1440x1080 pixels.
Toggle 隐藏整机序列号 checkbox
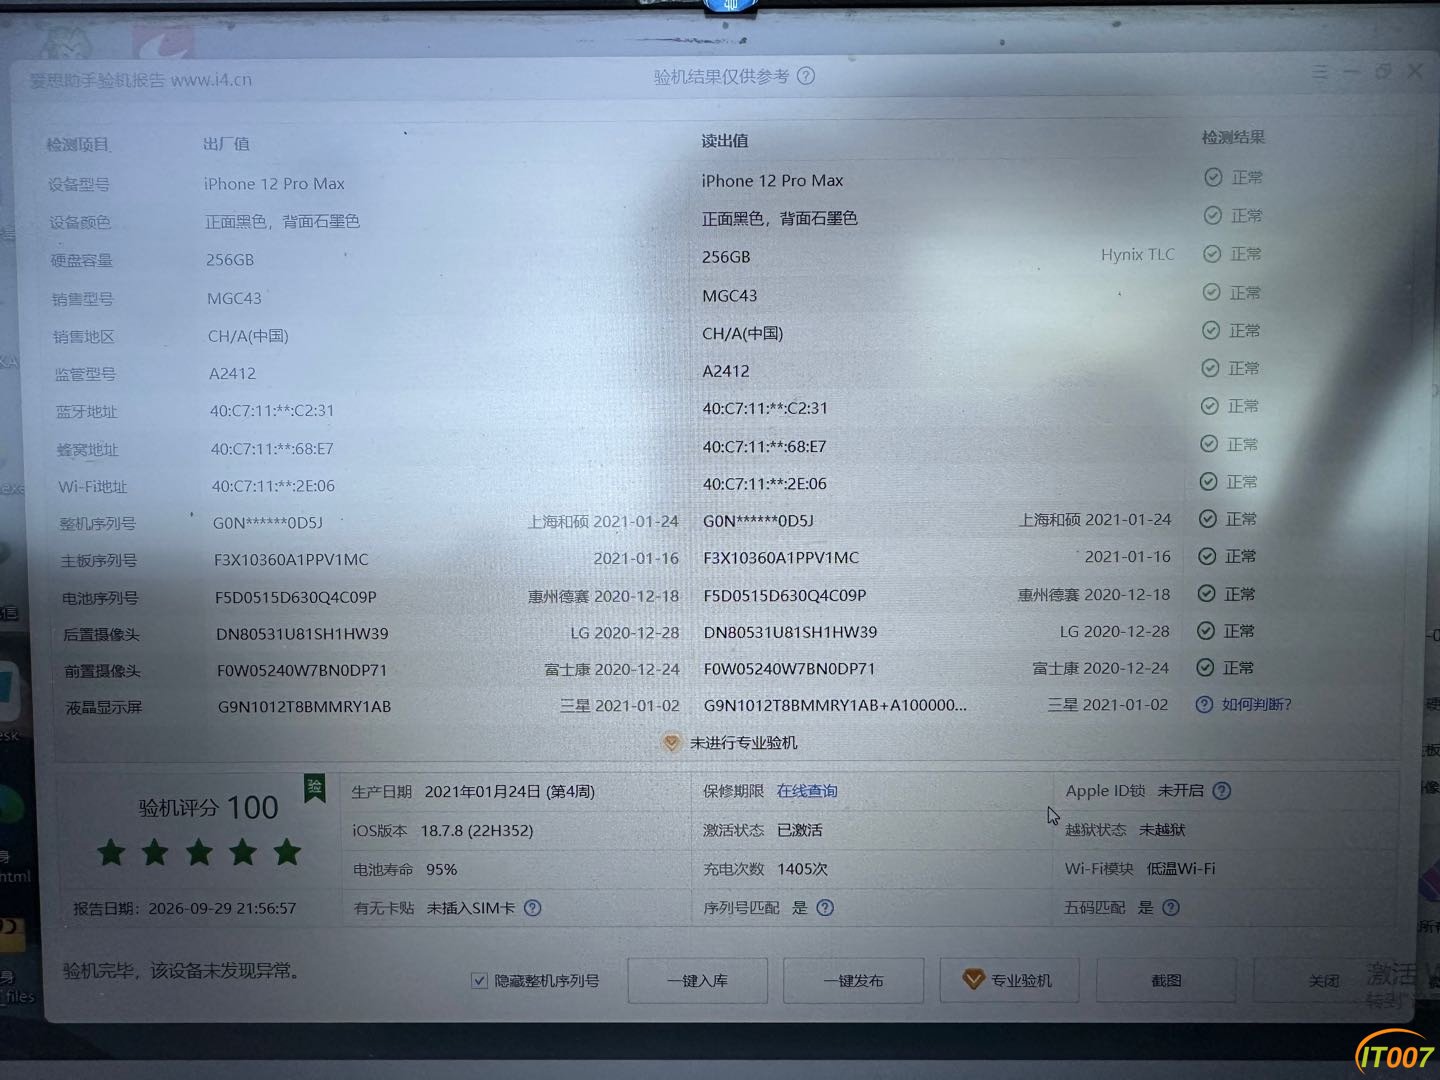(x=479, y=981)
